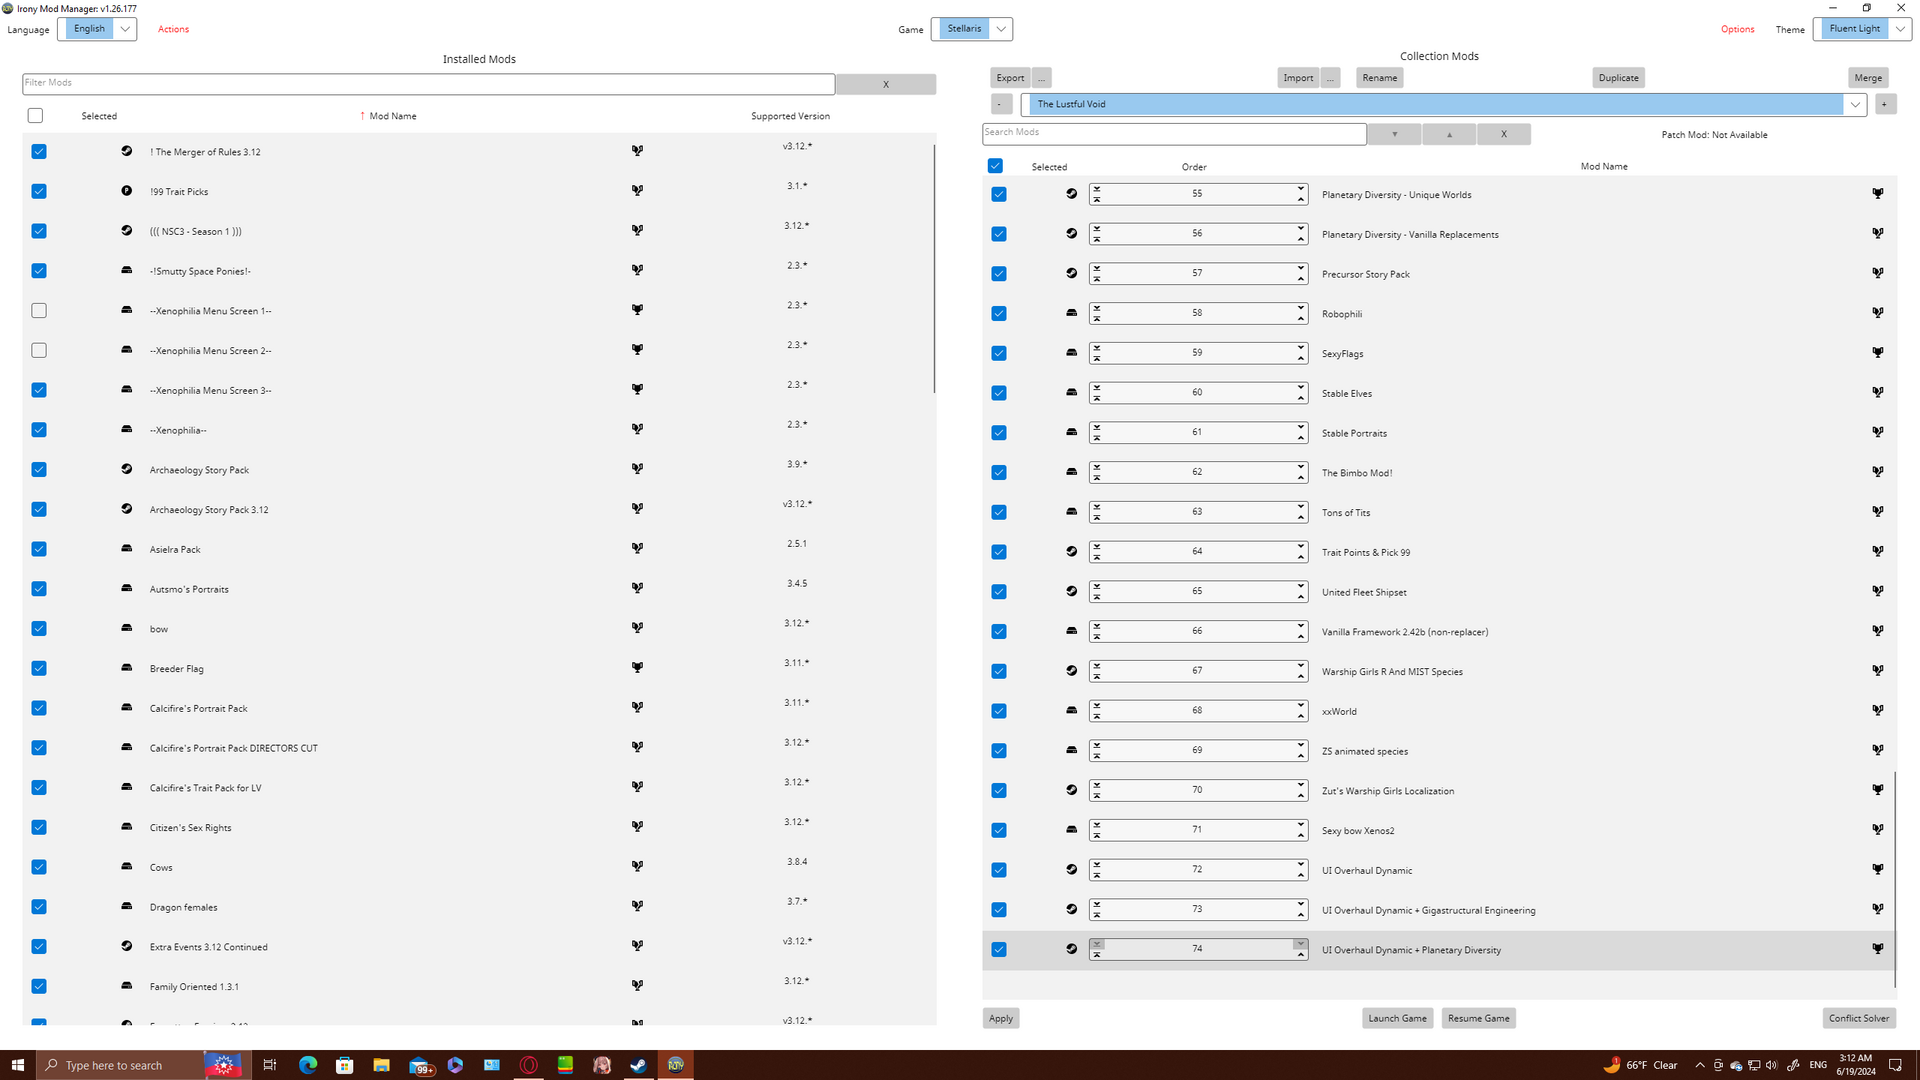Viewport: 1920px width, 1080px height.
Task: Click trophy icon for United Fleet Shipset
Action: click(1878, 591)
